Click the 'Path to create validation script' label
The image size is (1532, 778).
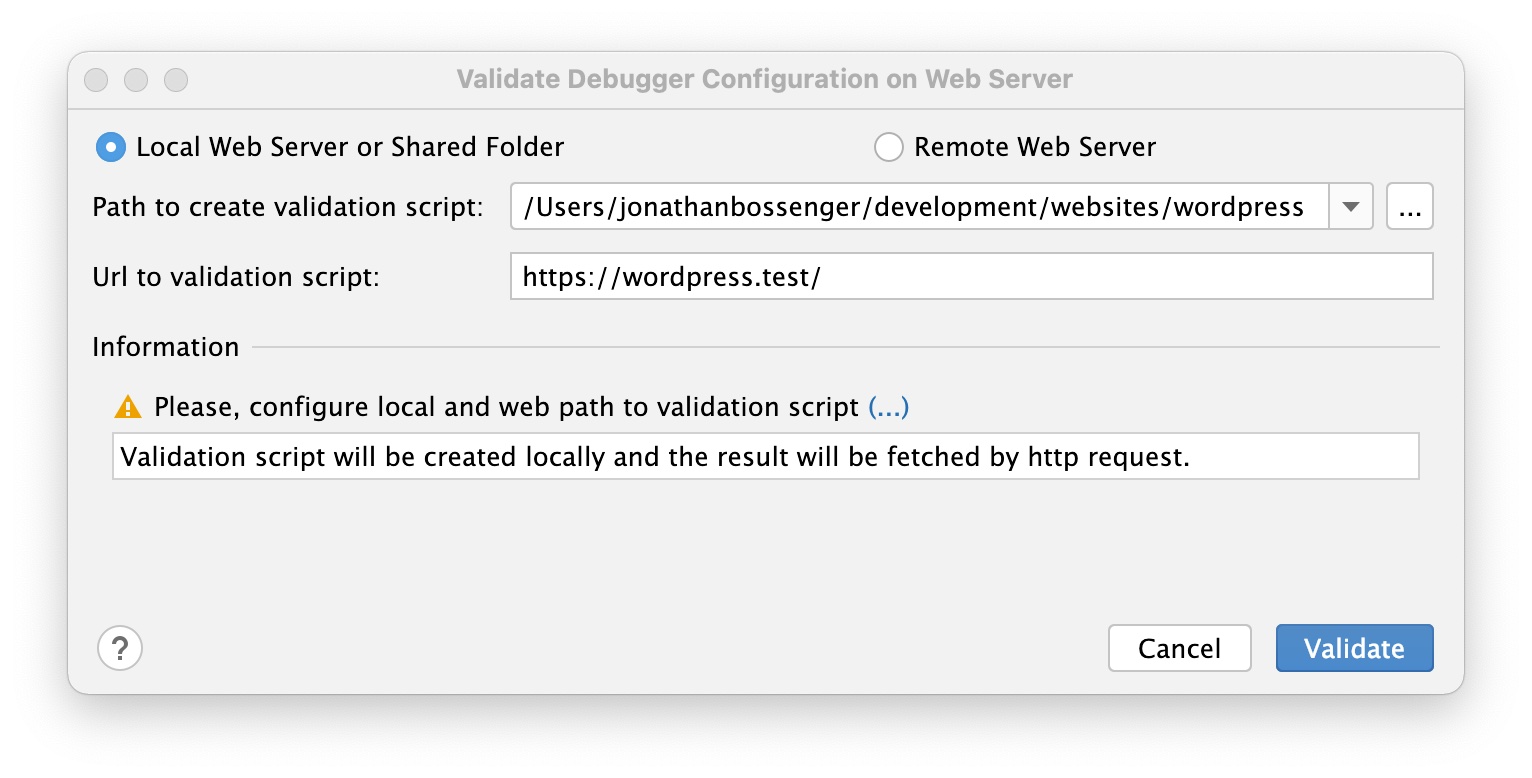288,207
